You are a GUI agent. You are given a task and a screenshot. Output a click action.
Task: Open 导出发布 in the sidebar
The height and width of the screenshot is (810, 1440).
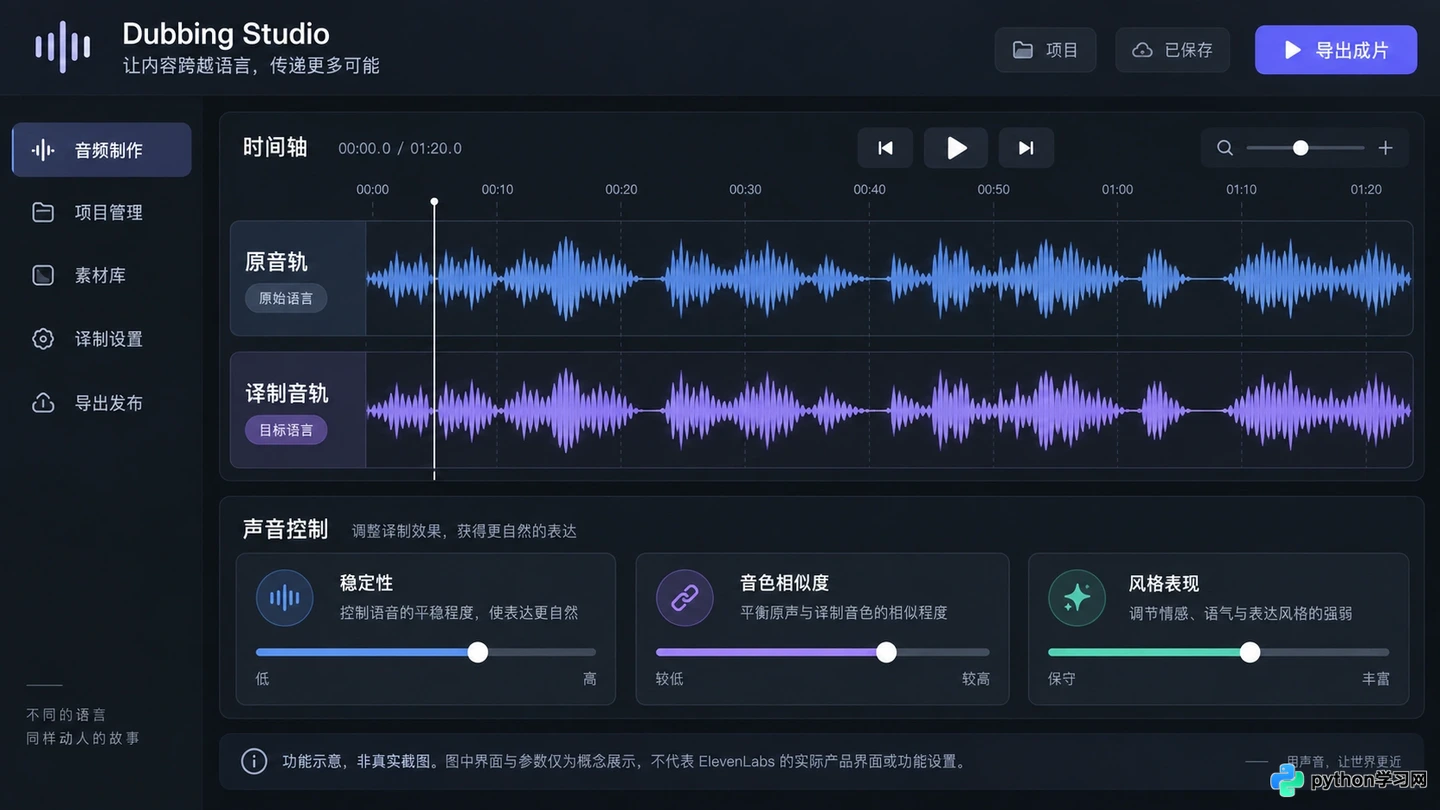point(101,403)
